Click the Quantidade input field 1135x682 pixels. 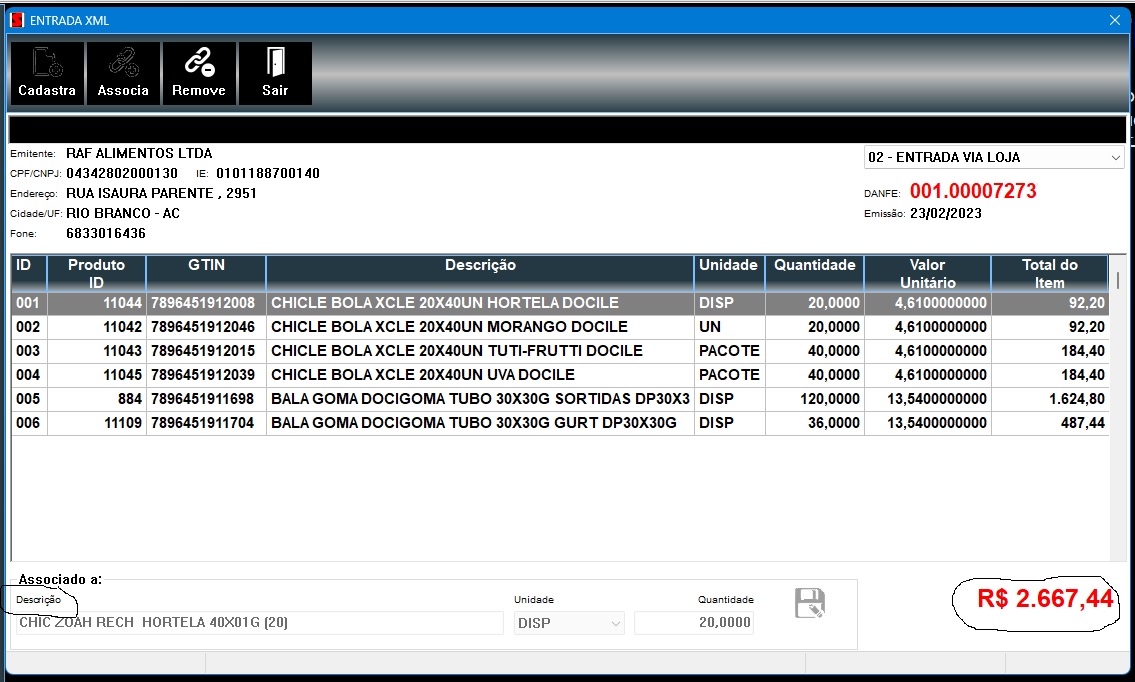pos(693,623)
